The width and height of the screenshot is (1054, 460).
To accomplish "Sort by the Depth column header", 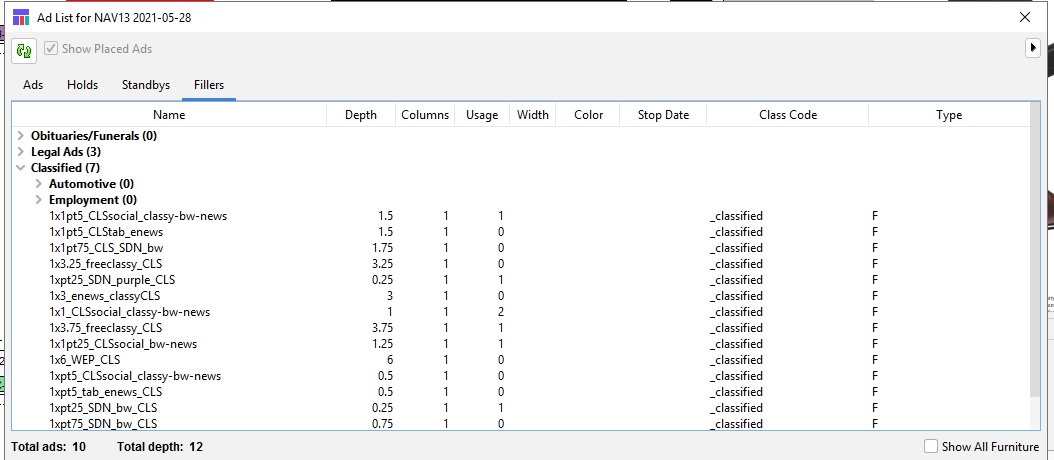I will pyautogui.click(x=360, y=115).
